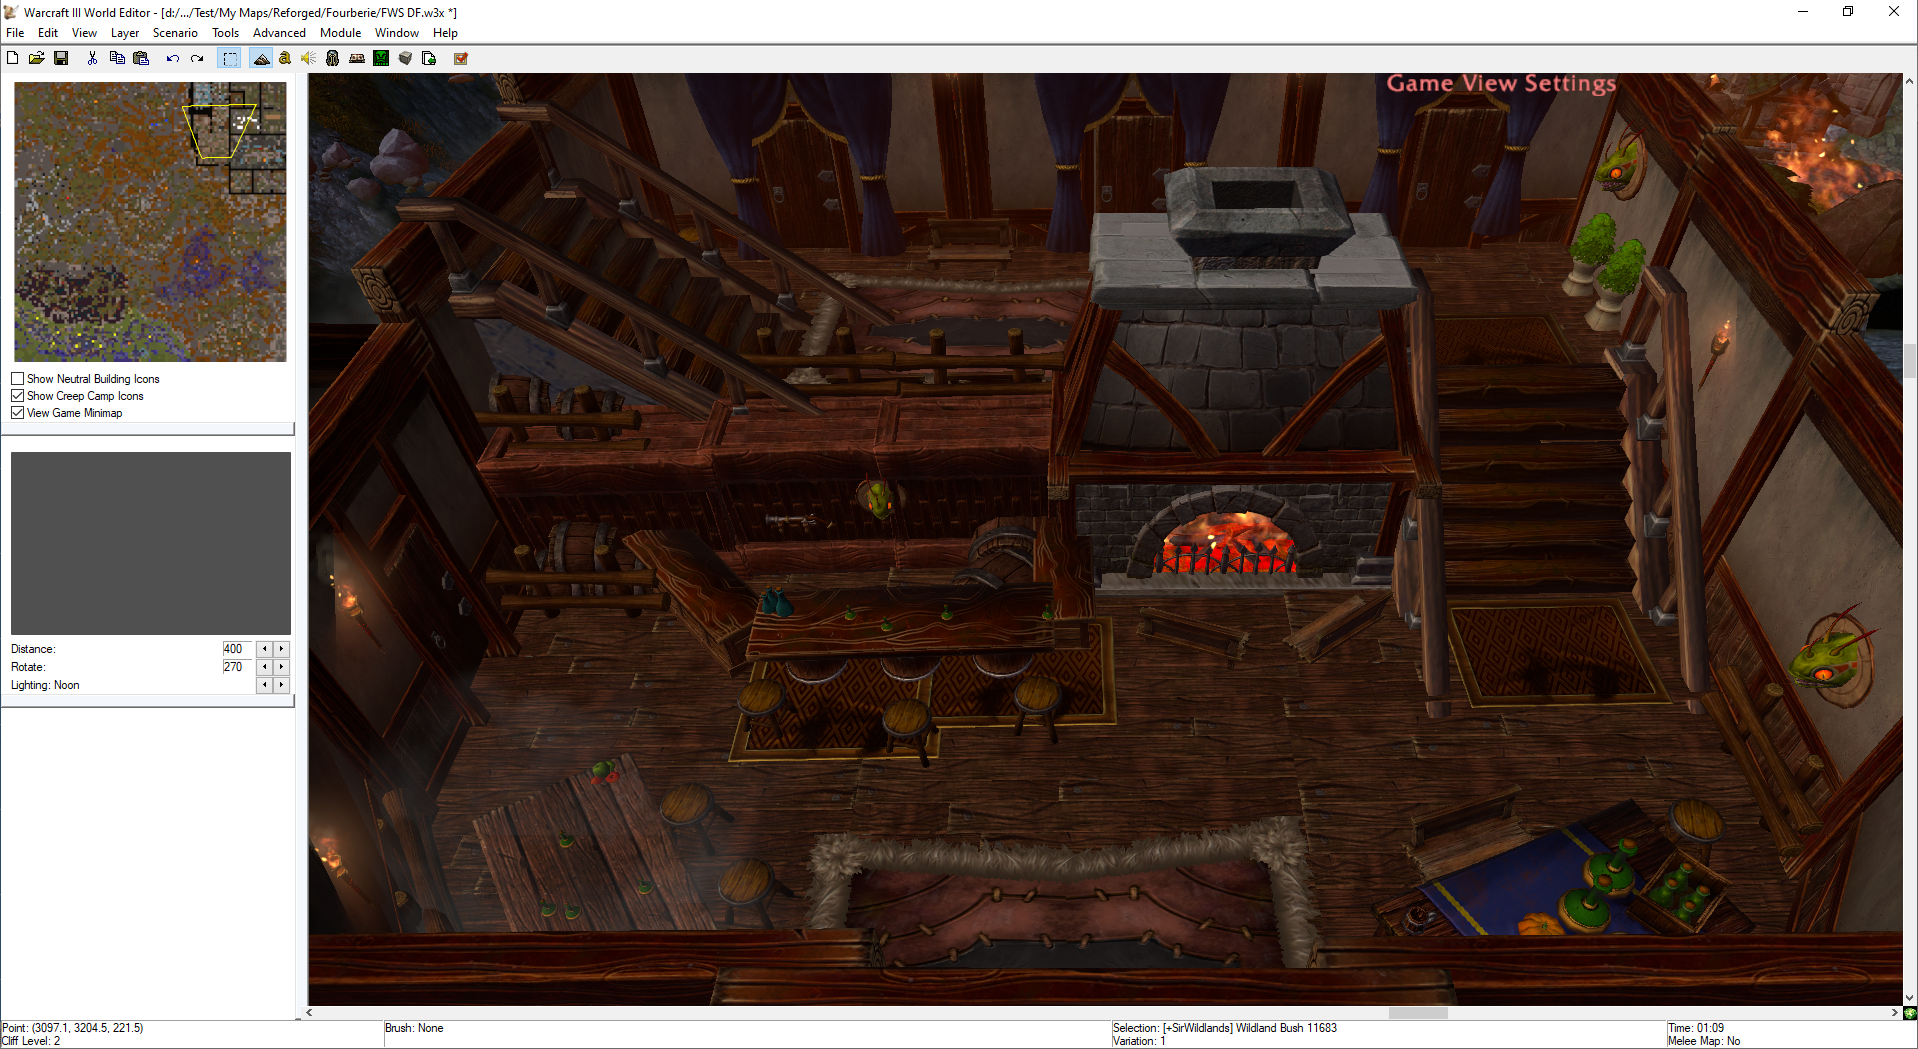This screenshot has width=1918, height=1049.
Task: Launch Test Map from toolbar
Action: pos(461,58)
